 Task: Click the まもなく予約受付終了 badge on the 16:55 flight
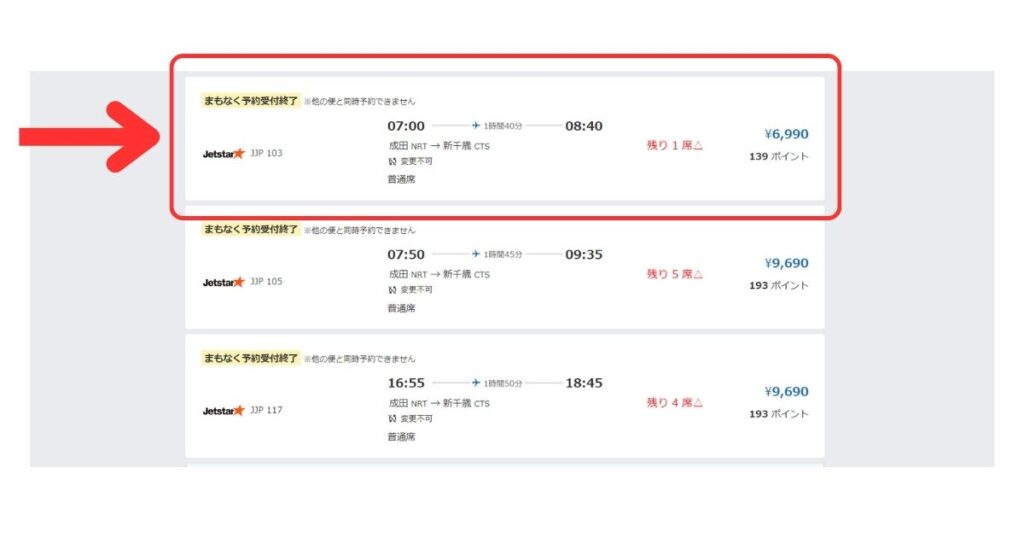coord(251,358)
